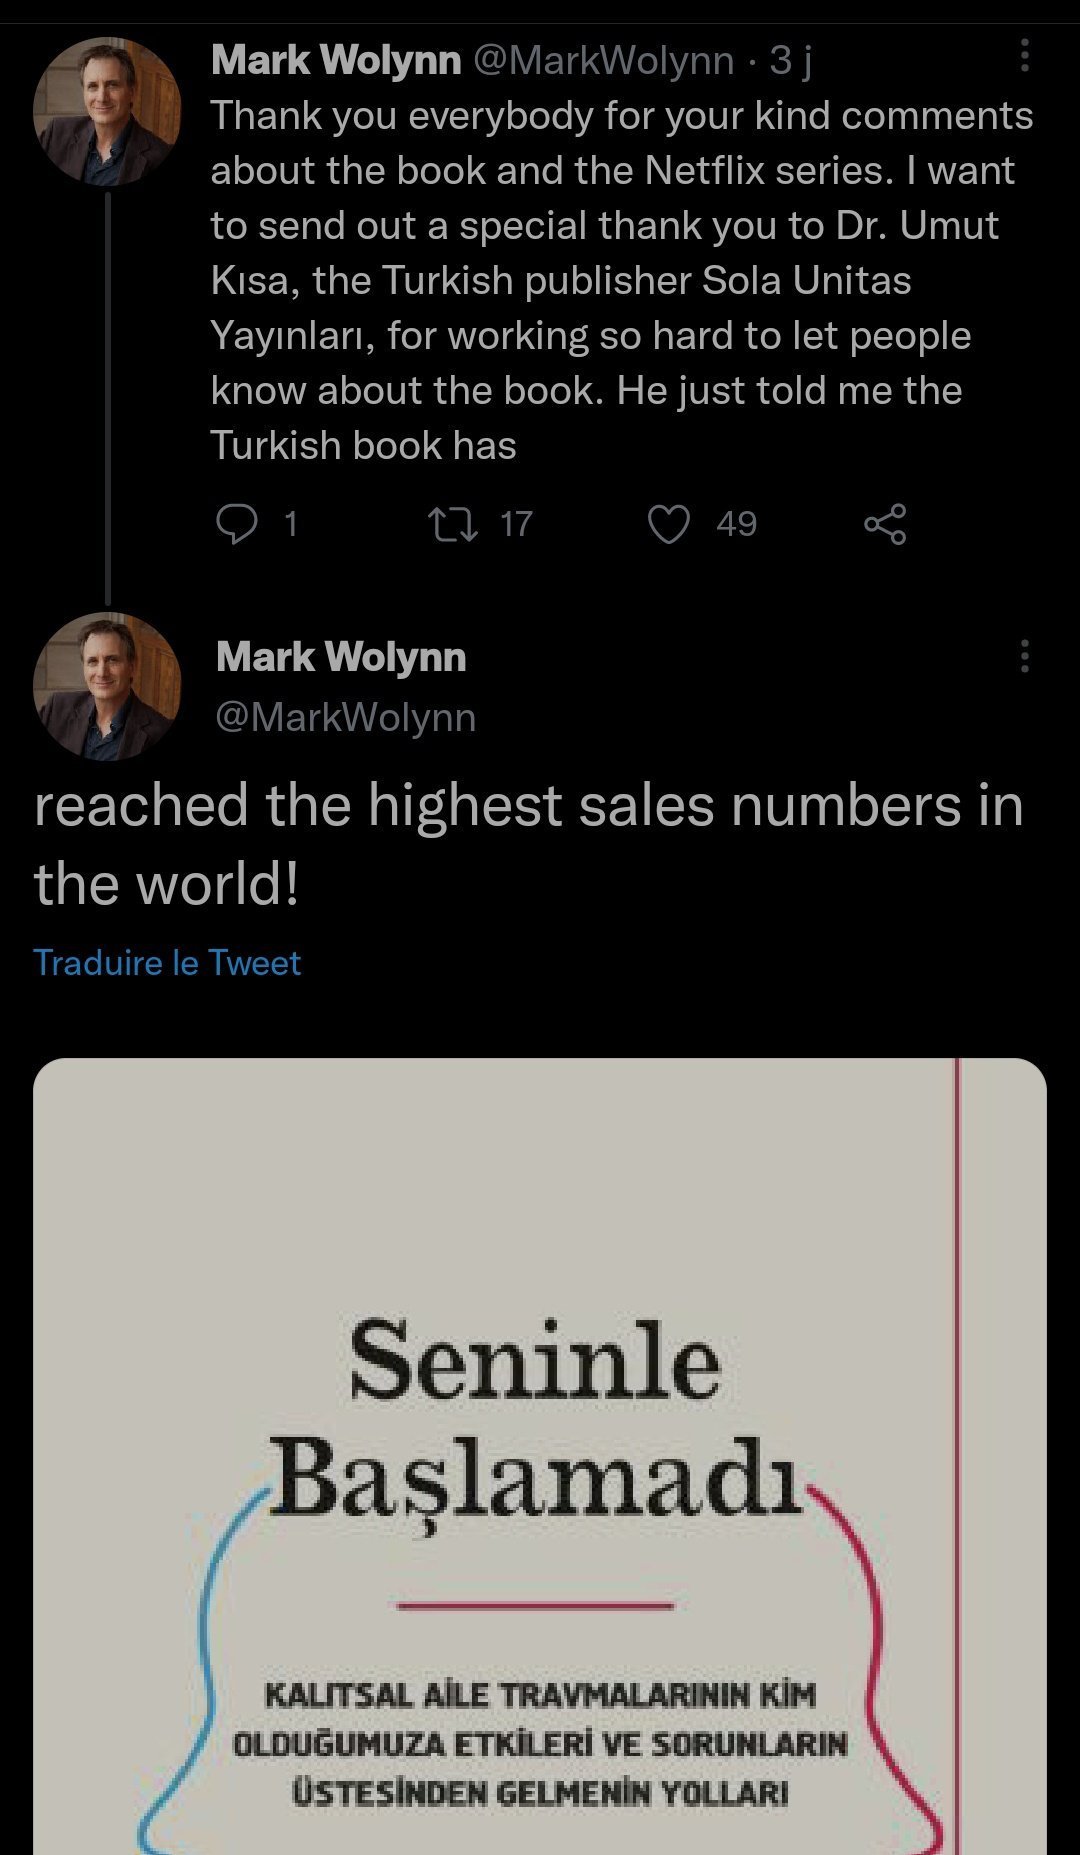Open the more options menu on the first tweet
This screenshot has height=1855, width=1080.
pyautogui.click(x=1024, y=57)
